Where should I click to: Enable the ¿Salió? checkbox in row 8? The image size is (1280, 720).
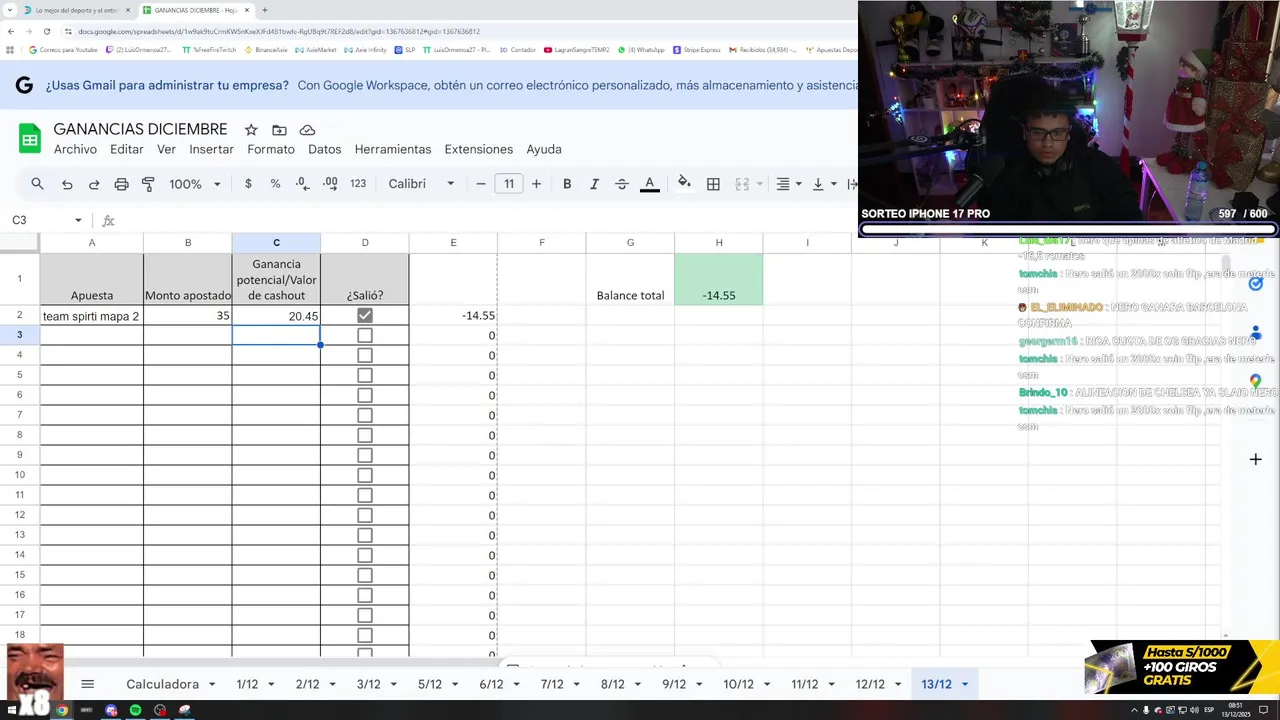click(365, 435)
